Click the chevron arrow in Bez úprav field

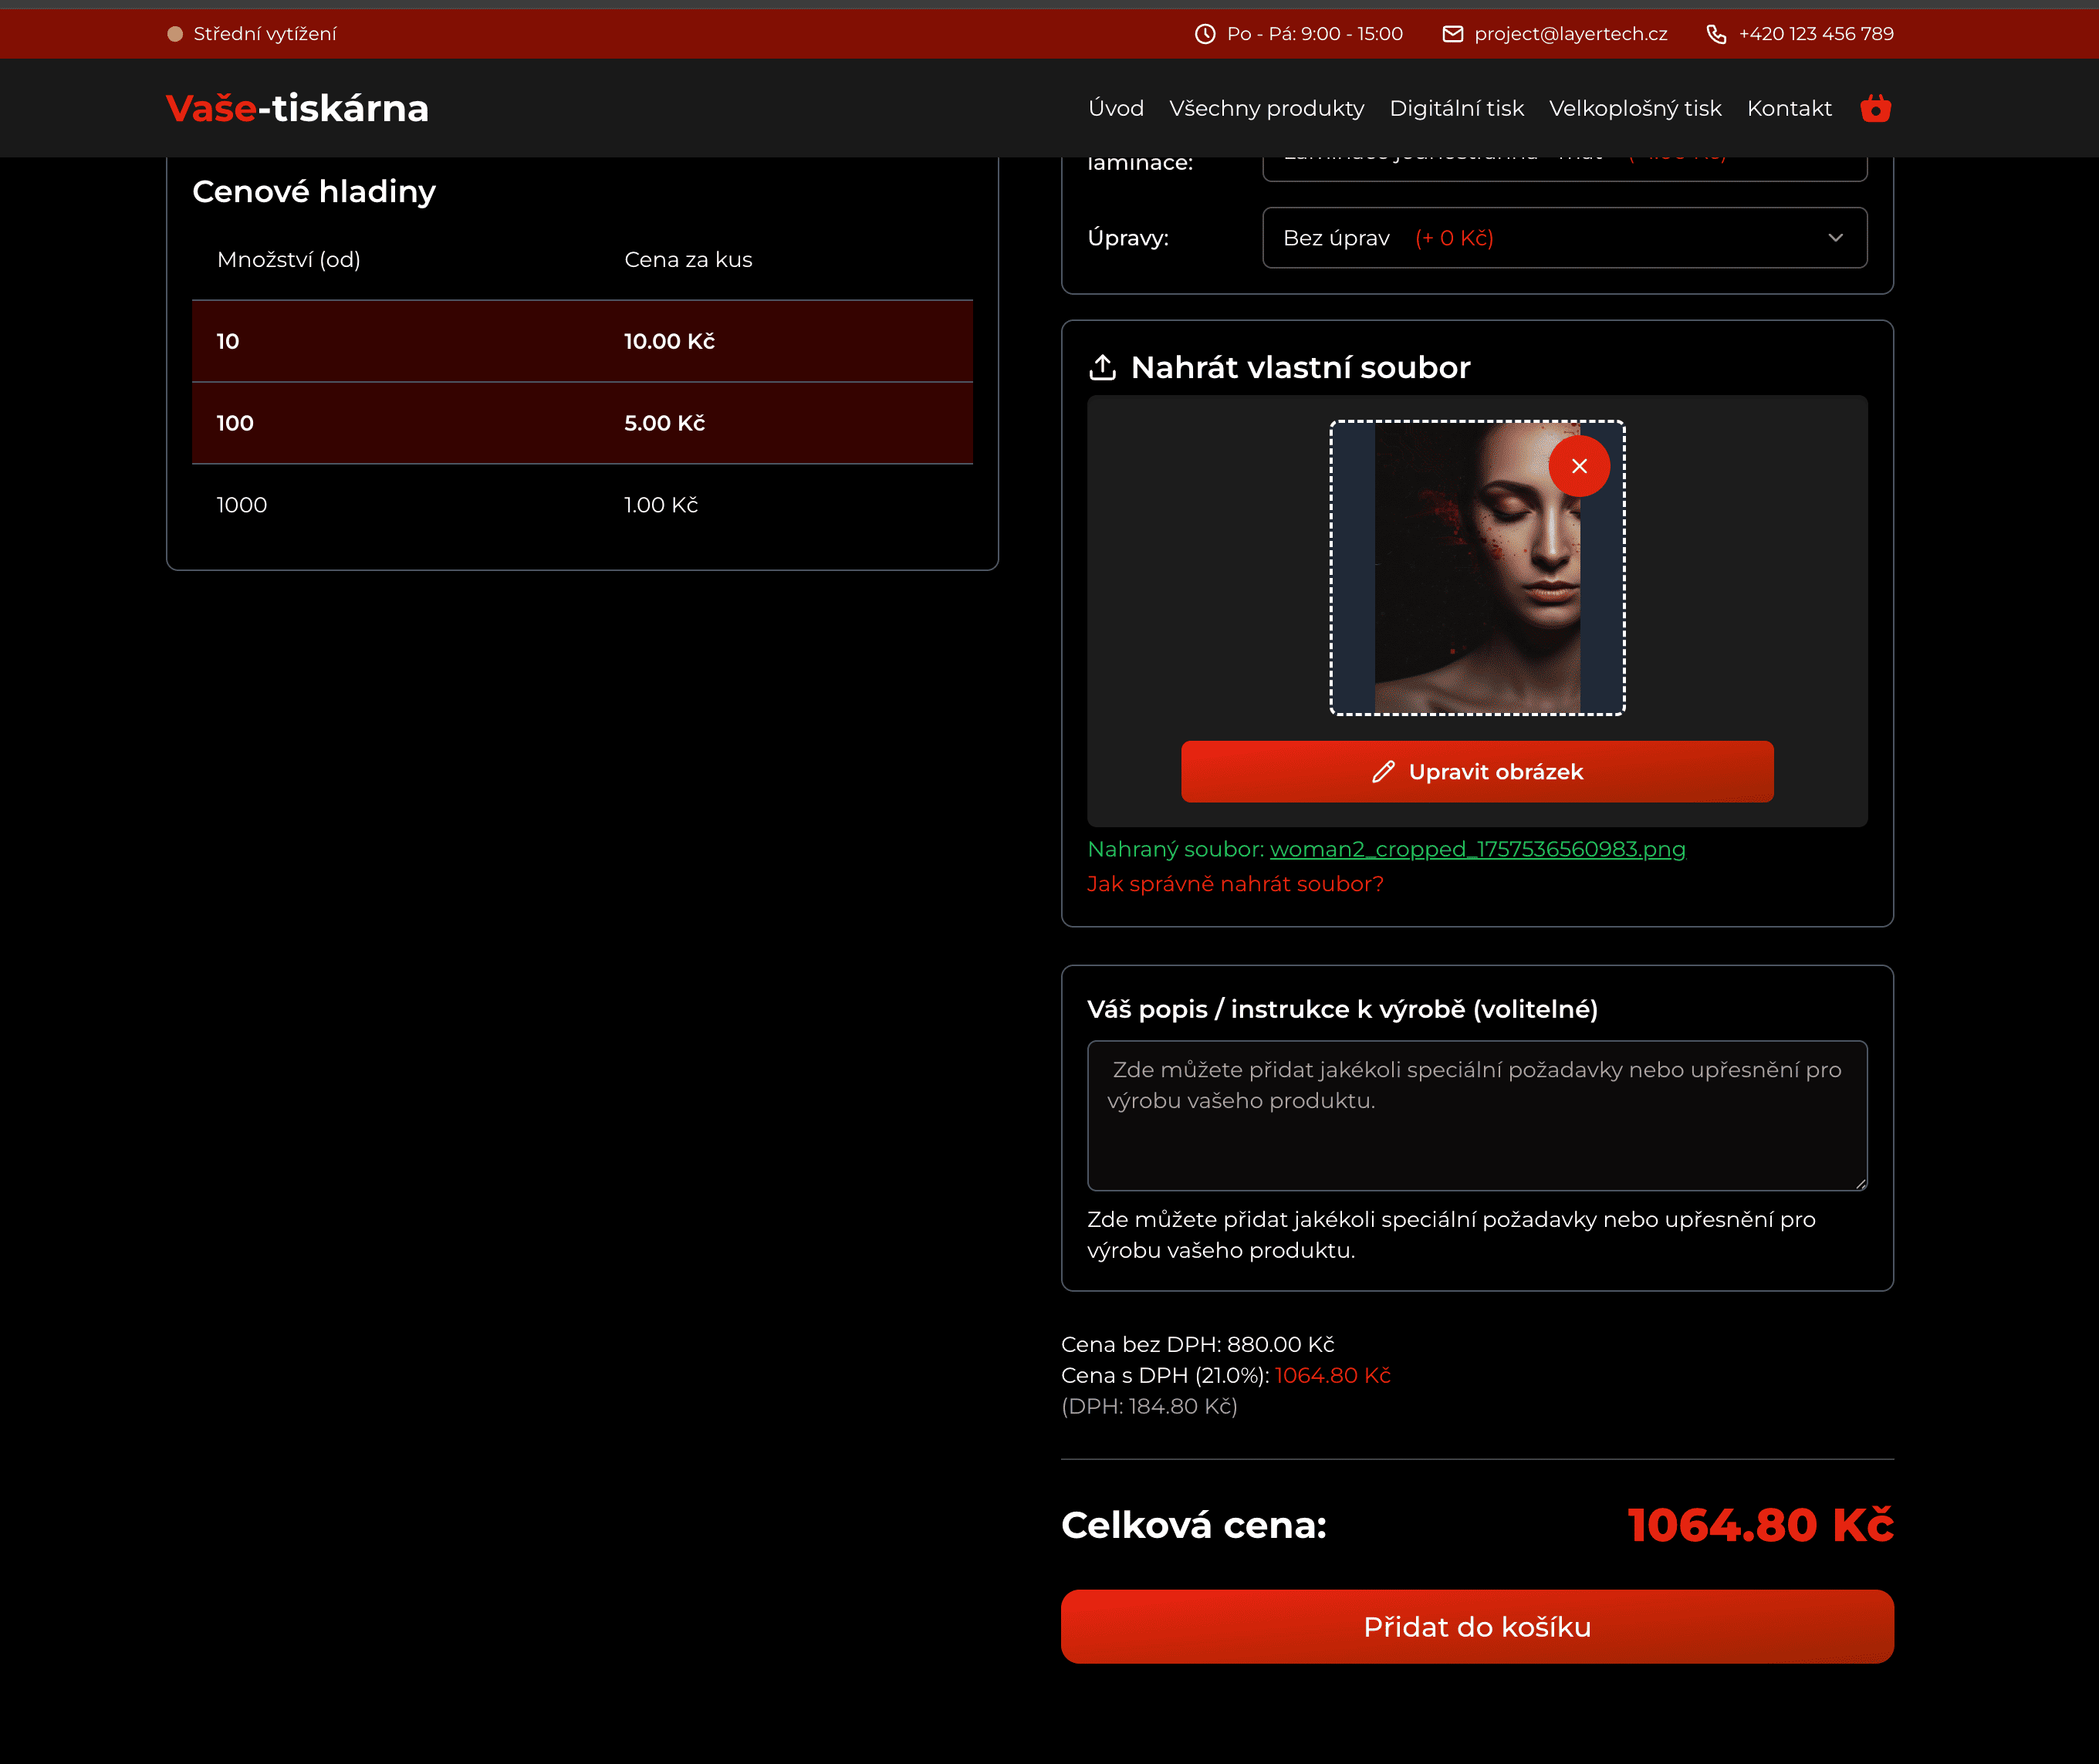tap(1835, 238)
